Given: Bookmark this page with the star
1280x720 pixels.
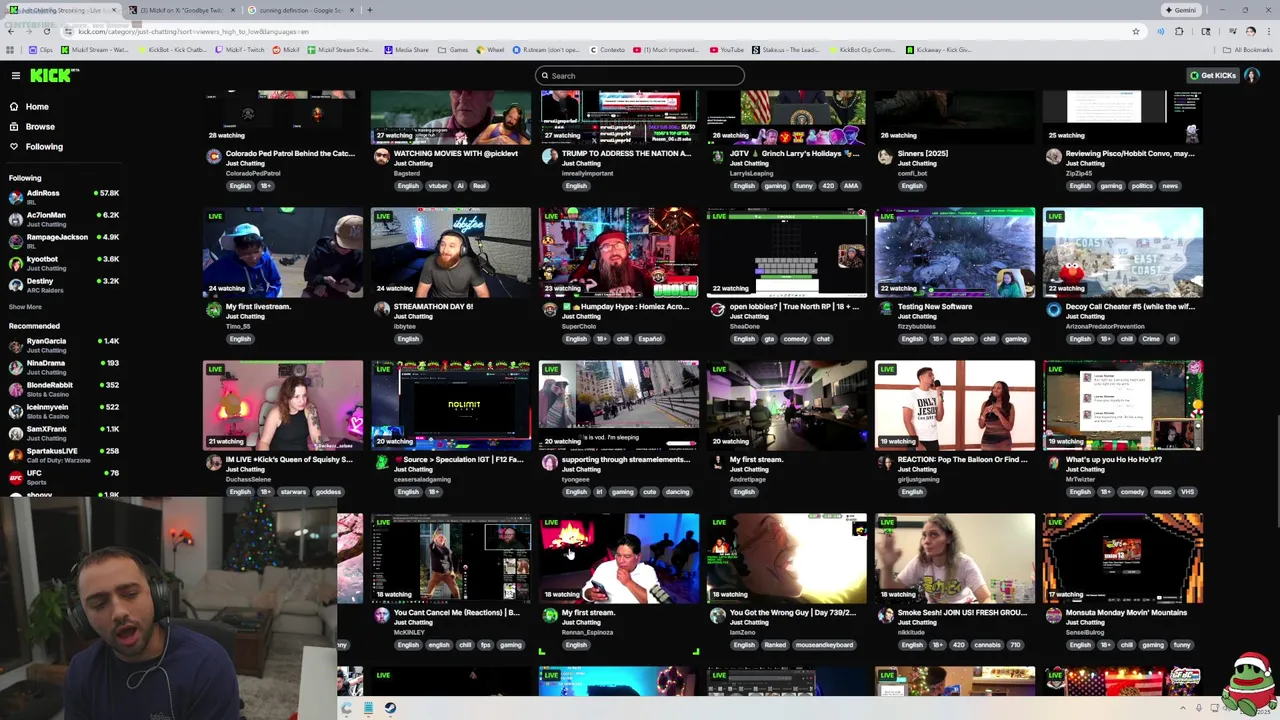Looking at the screenshot, I should (1135, 31).
